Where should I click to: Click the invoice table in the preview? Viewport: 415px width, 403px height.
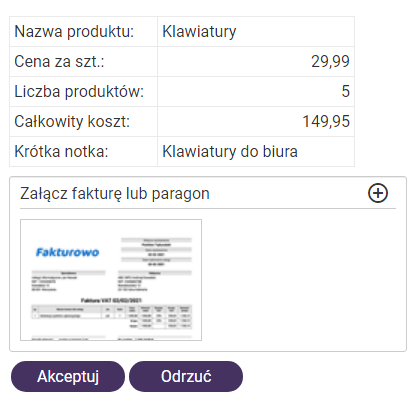tap(112, 317)
